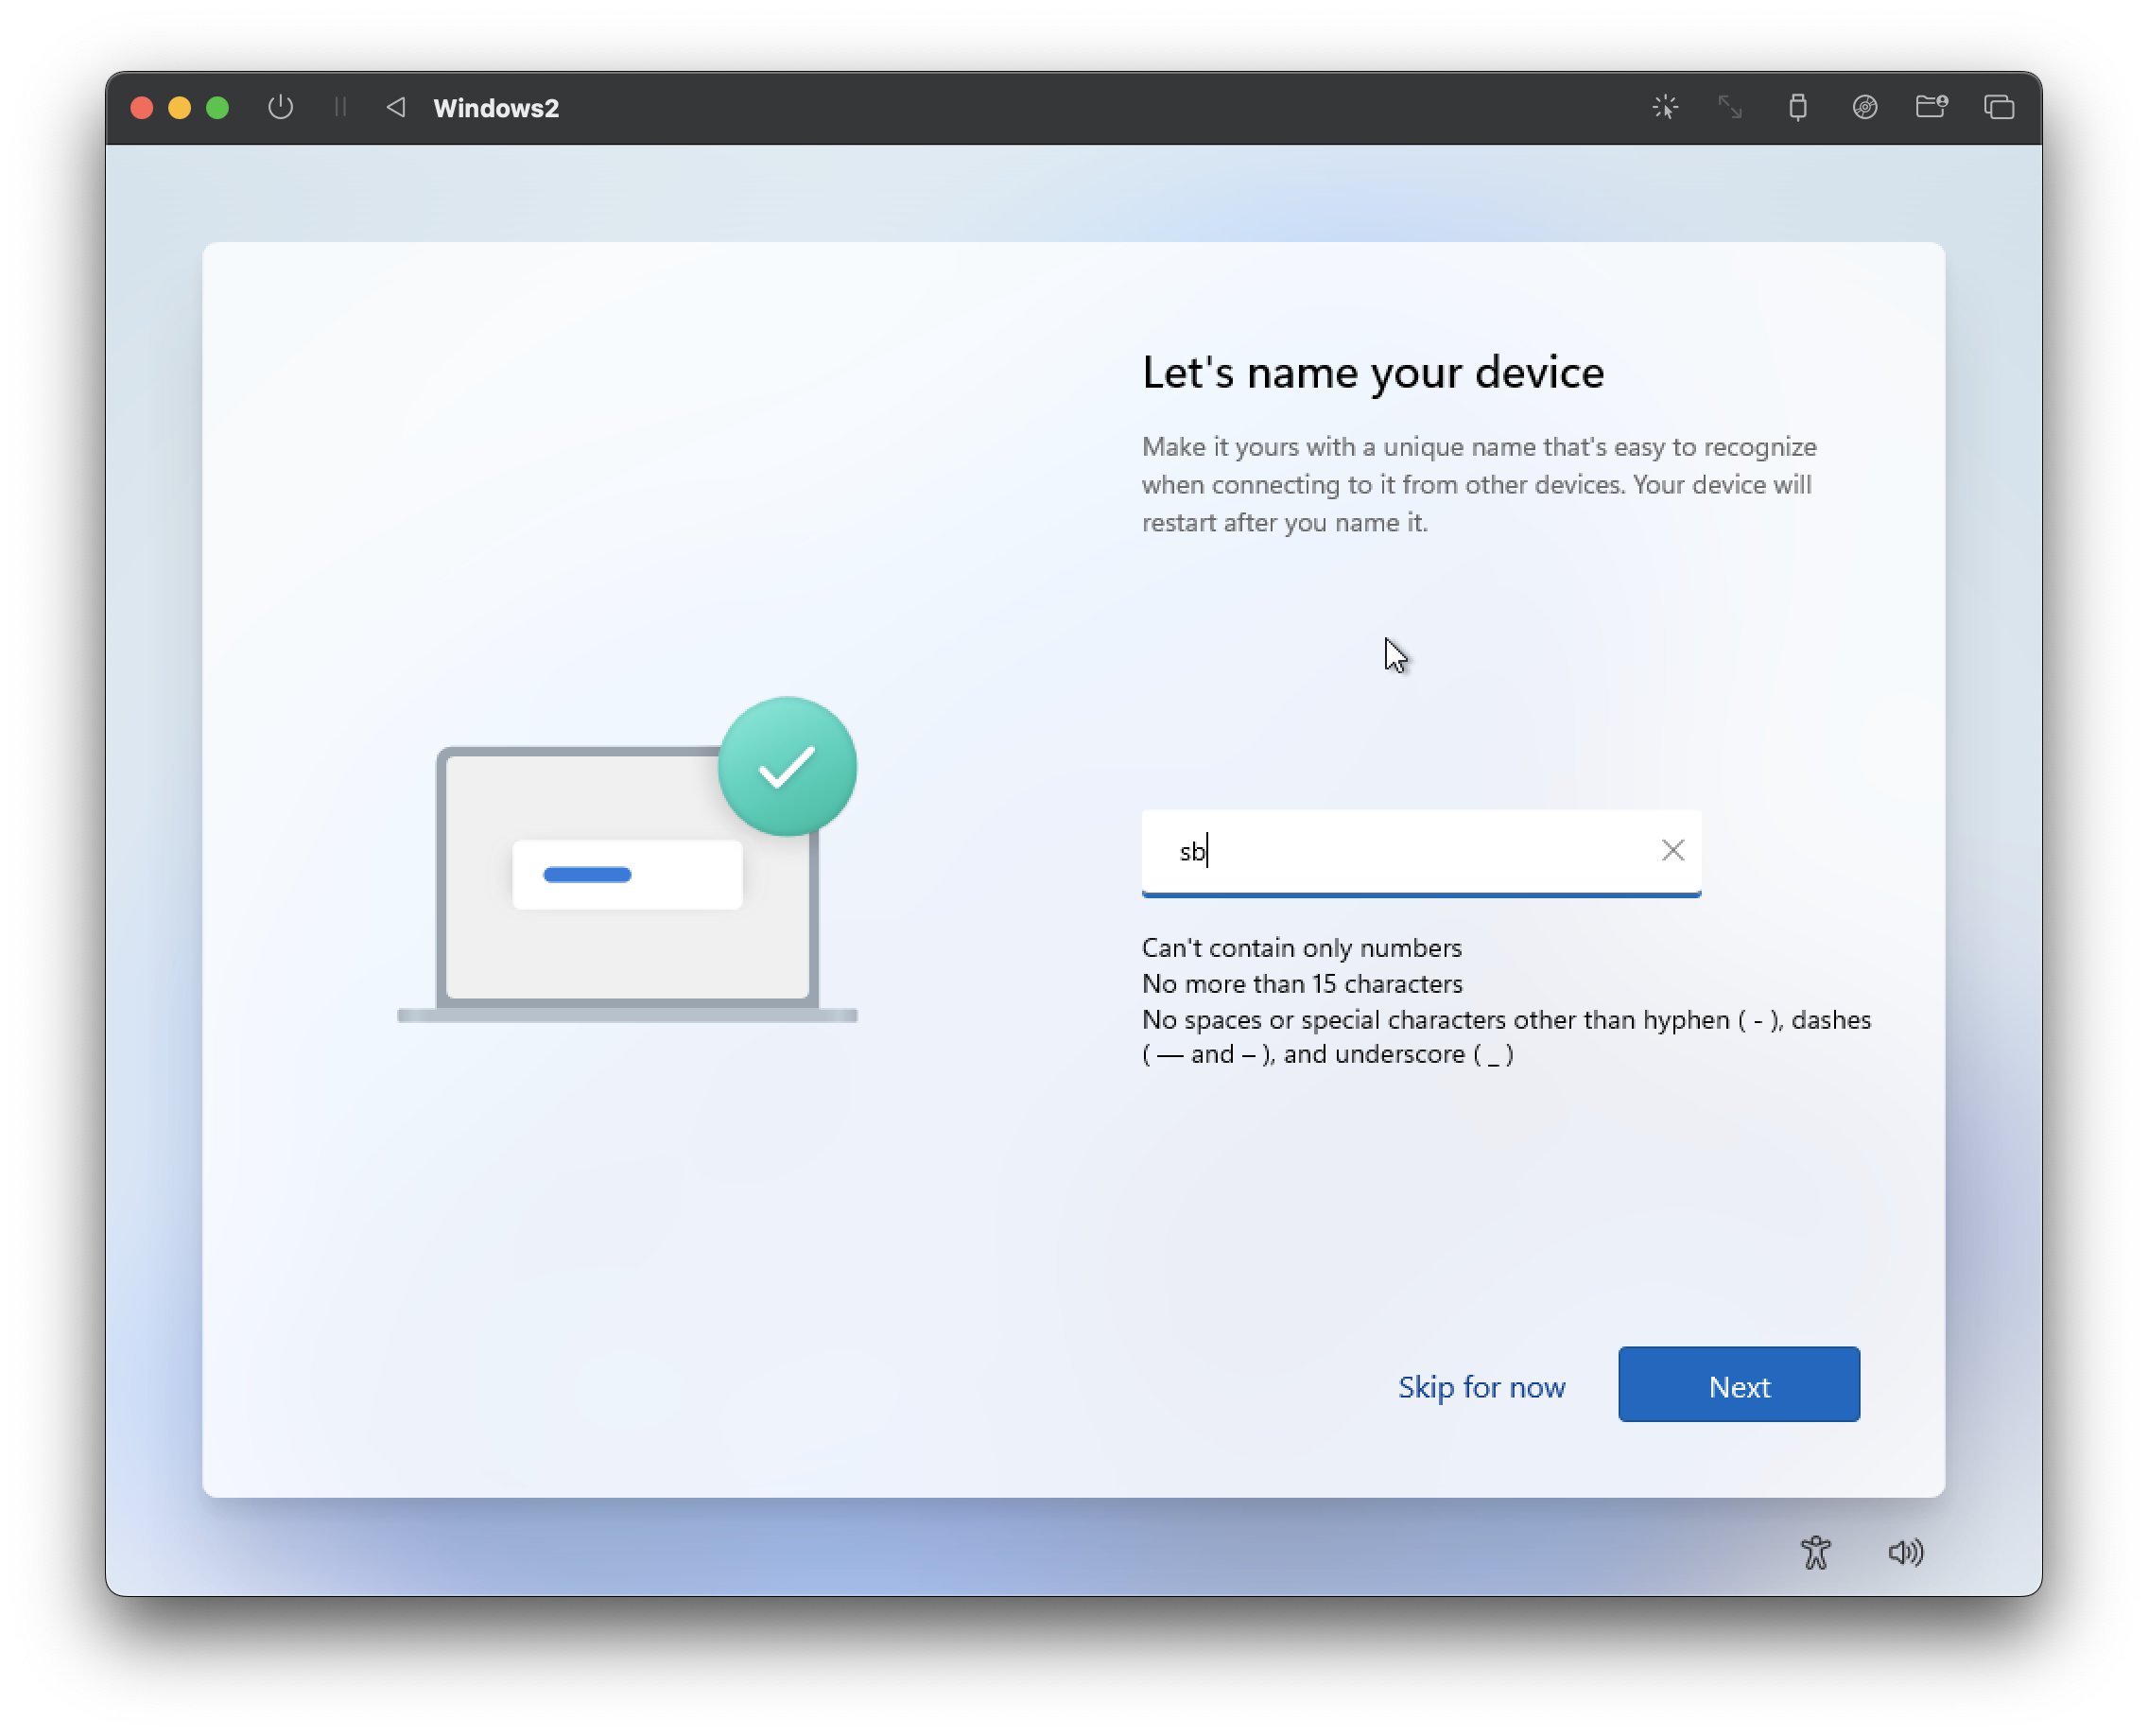
Task: Click the green full-screen button
Action: (x=217, y=108)
